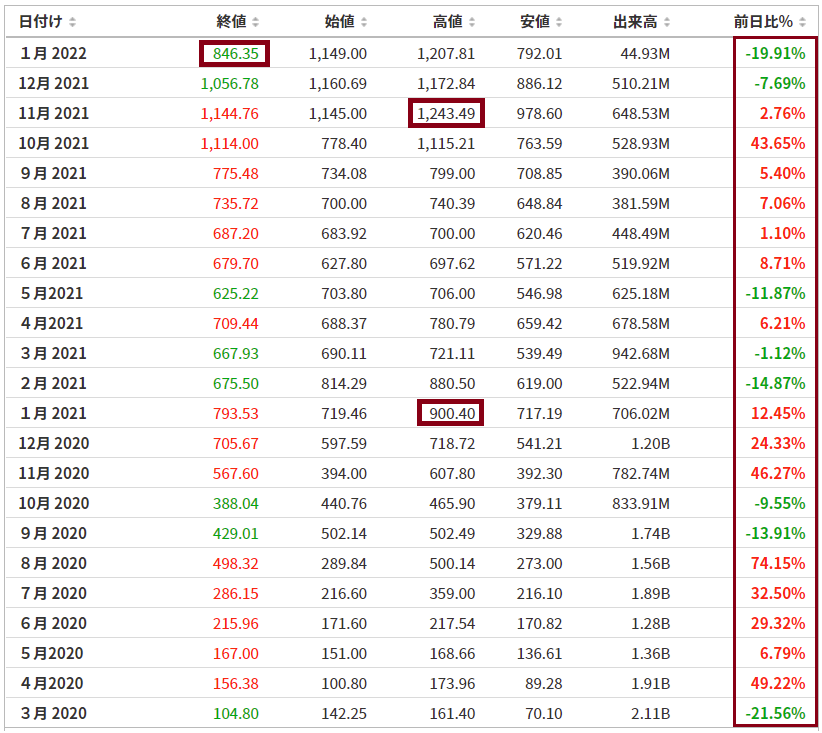
Task: Click high value 900.40
Action: pos(452,413)
